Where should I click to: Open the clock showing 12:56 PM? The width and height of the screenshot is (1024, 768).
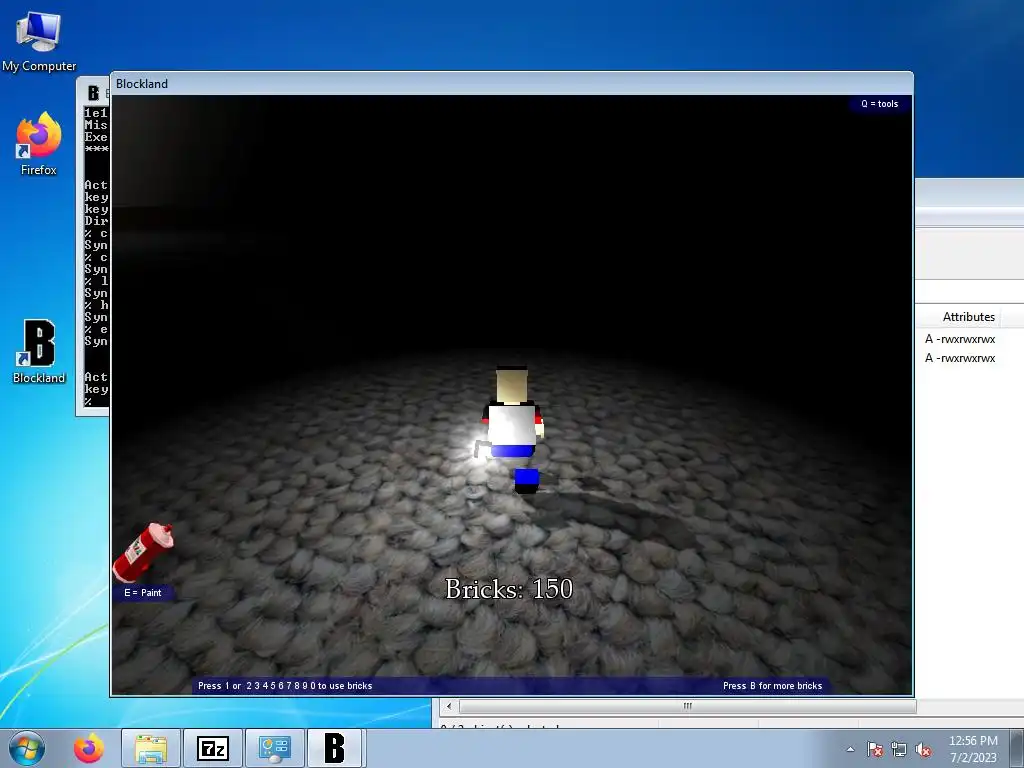pos(973,748)
